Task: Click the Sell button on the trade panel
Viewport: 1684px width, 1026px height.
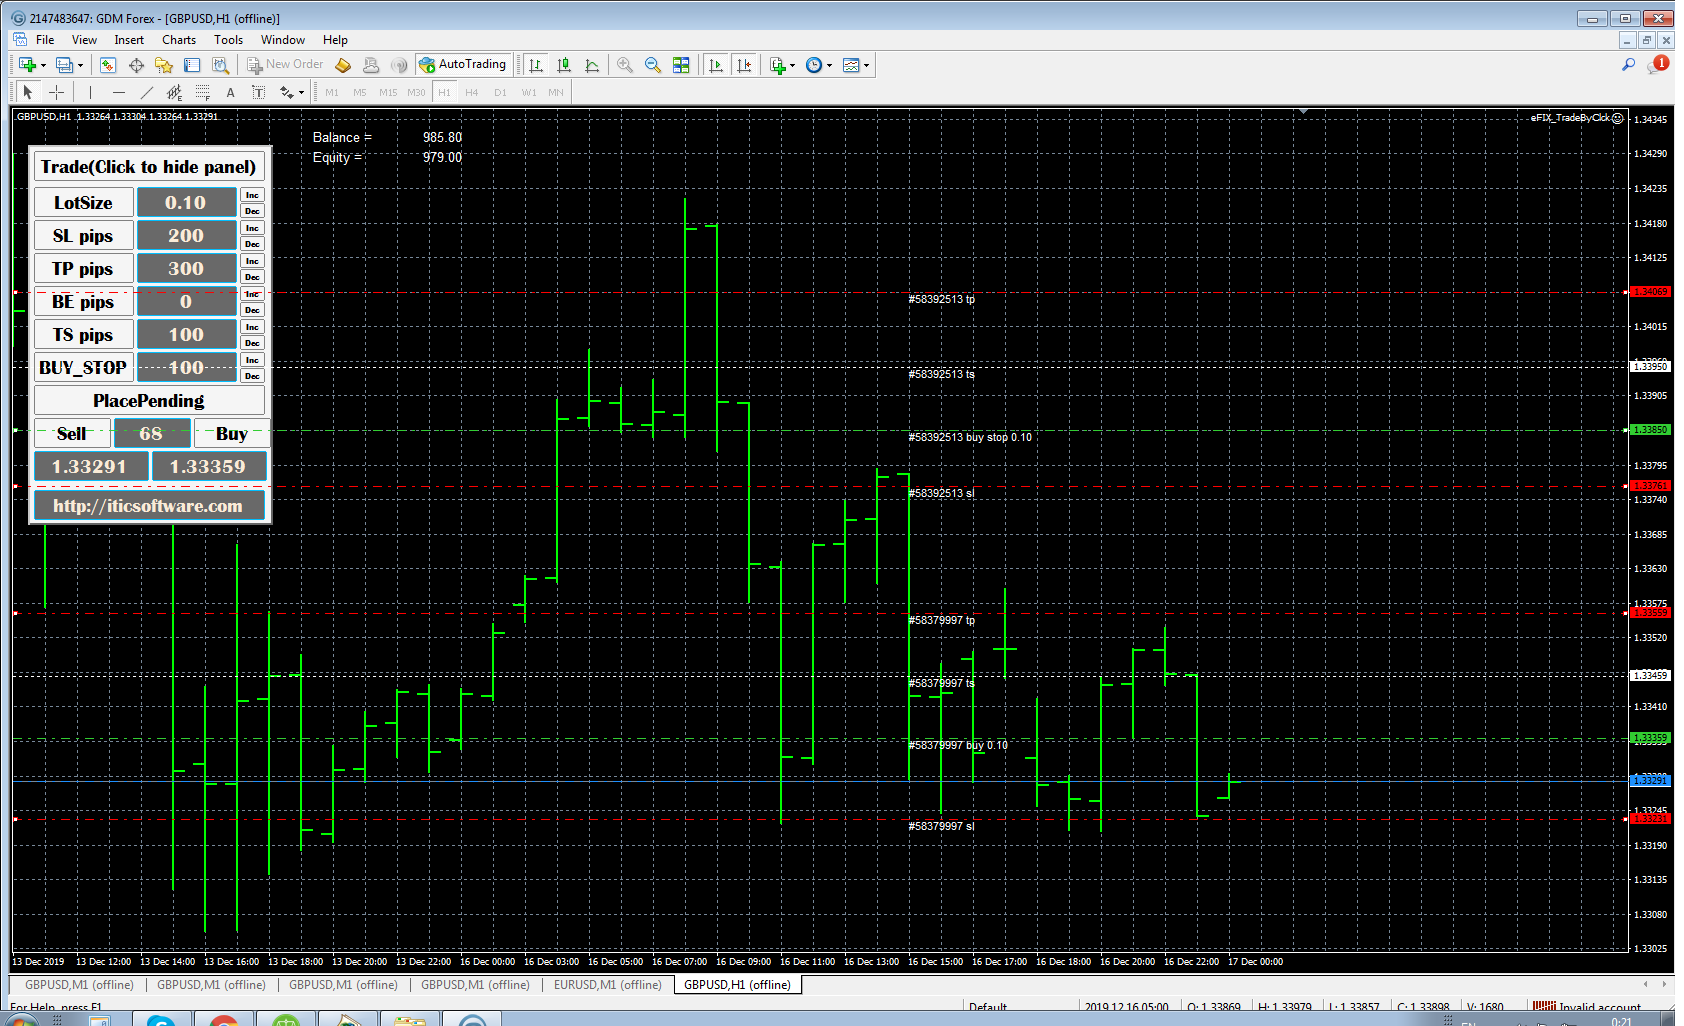Action: tap(71, 433)
